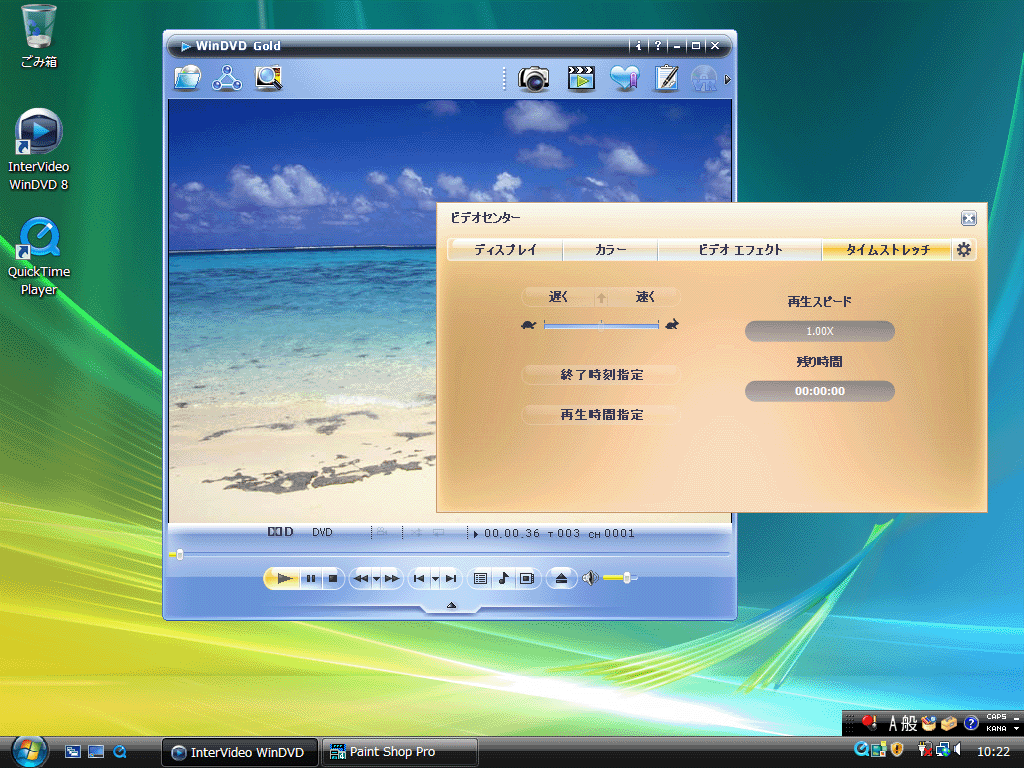This screenshot has height=768, width=1024.
Task: Close the ビデオセンター panel
Action: (x=968, y=218)
